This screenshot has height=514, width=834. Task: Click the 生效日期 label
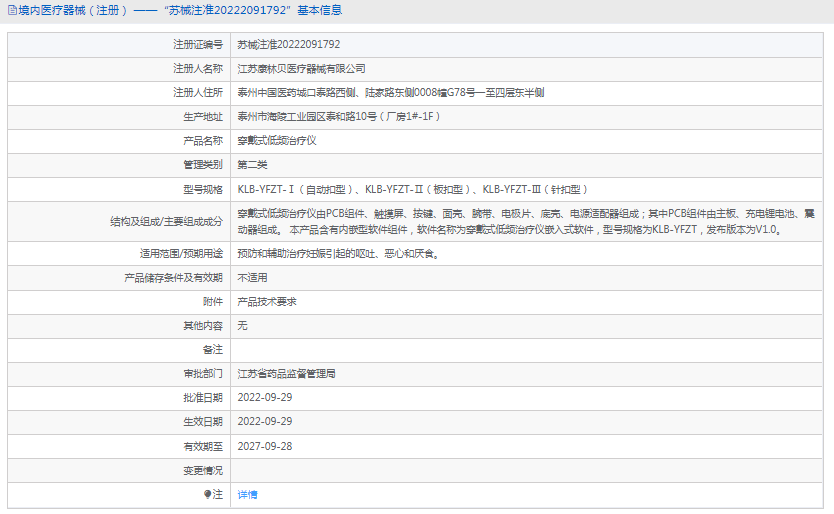203,421
